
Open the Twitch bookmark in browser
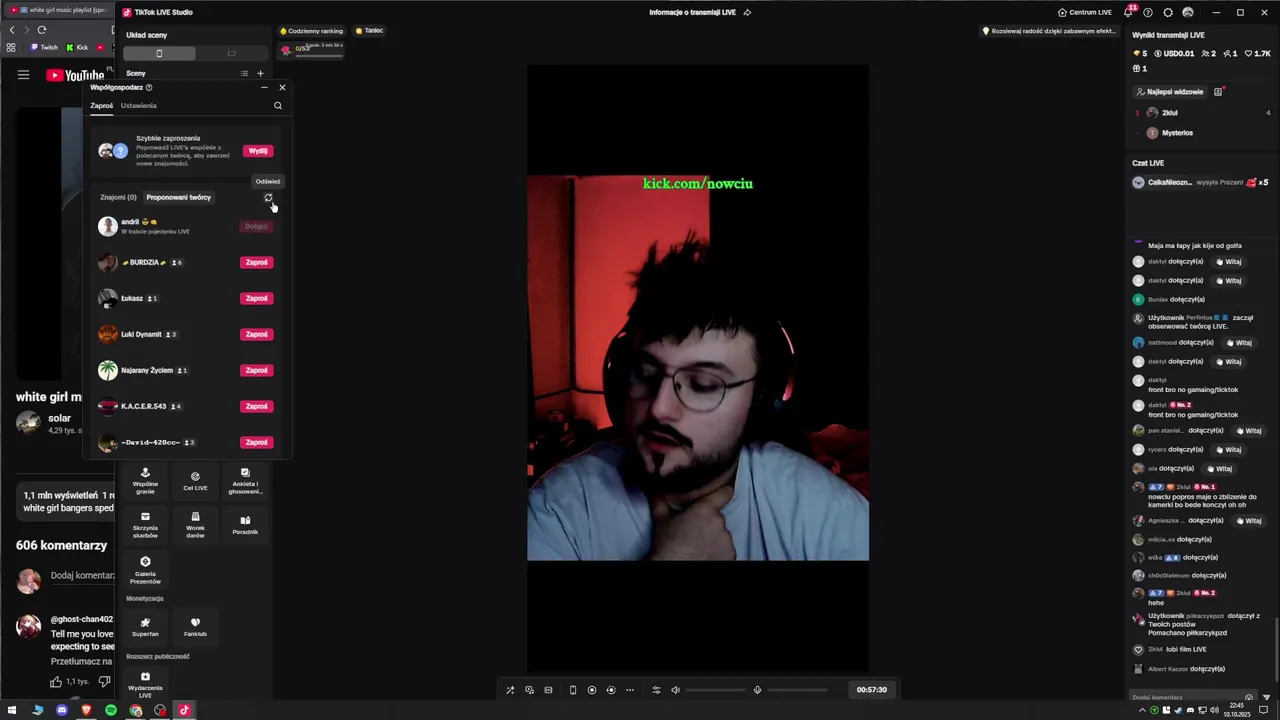tap(44, 47)
